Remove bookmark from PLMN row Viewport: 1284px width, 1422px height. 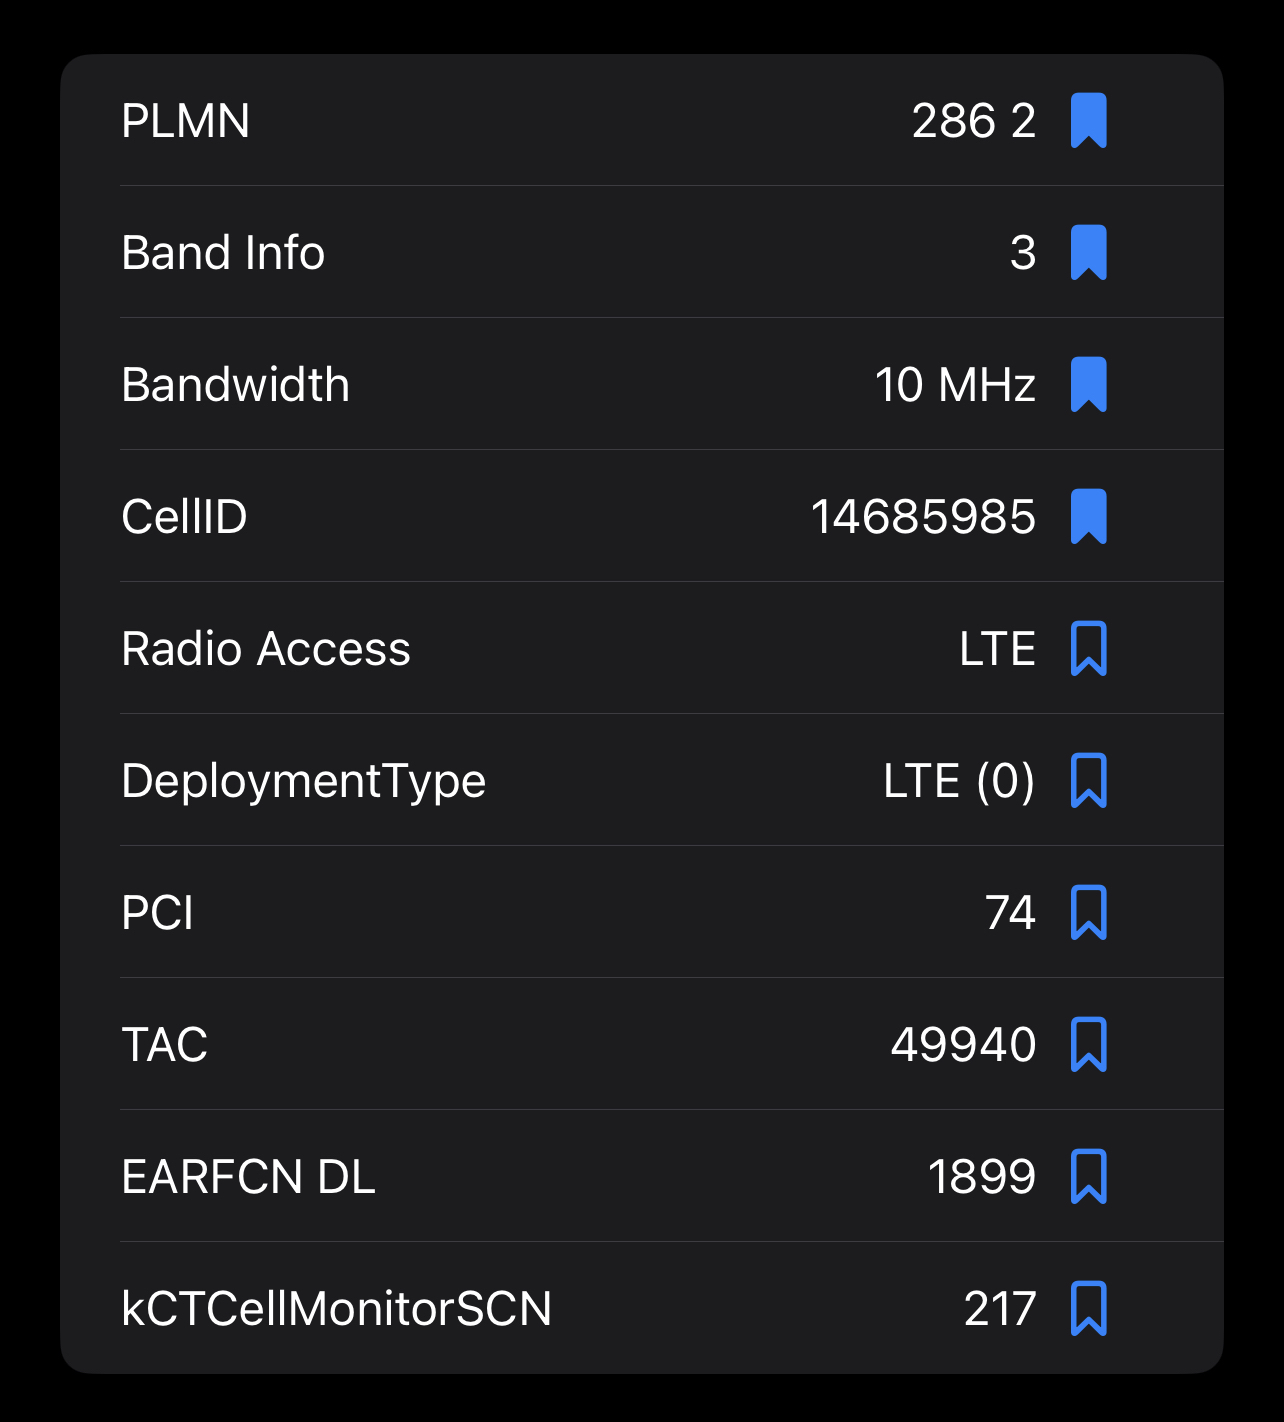click(x=1089, y=121)
